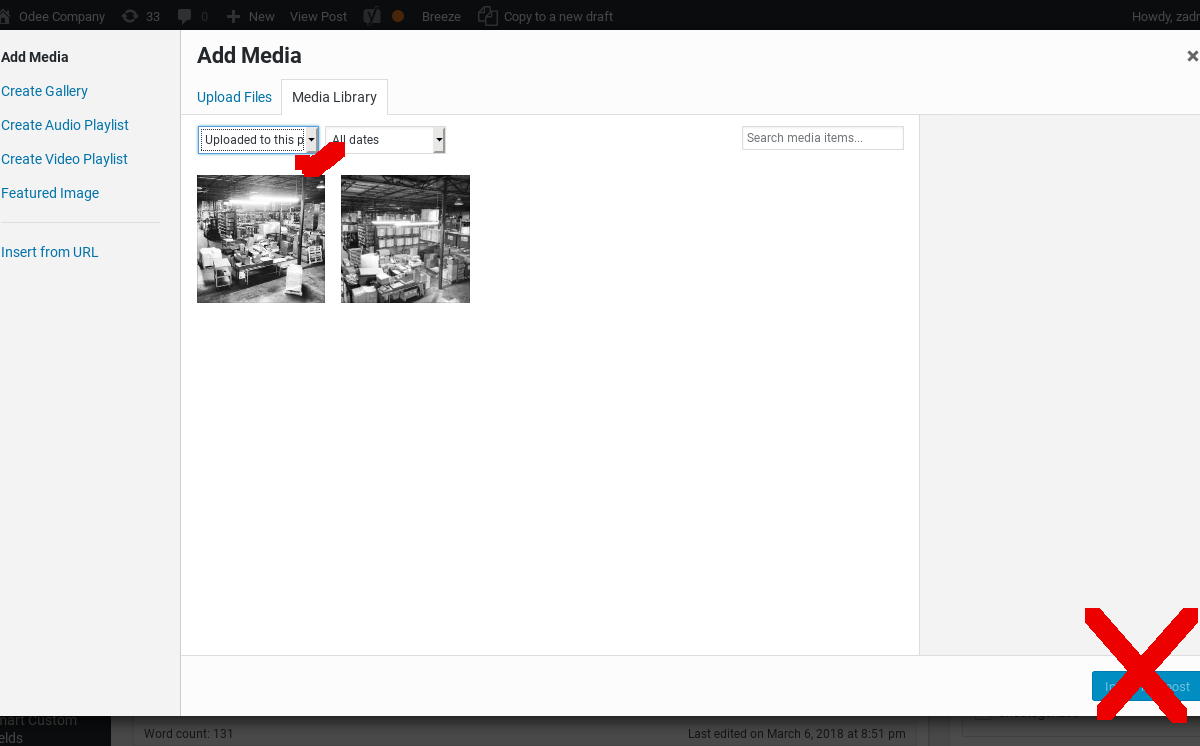Click the home icon beside Odee Company
This screenshot has height=746, width=1200.
click(4, 16)
